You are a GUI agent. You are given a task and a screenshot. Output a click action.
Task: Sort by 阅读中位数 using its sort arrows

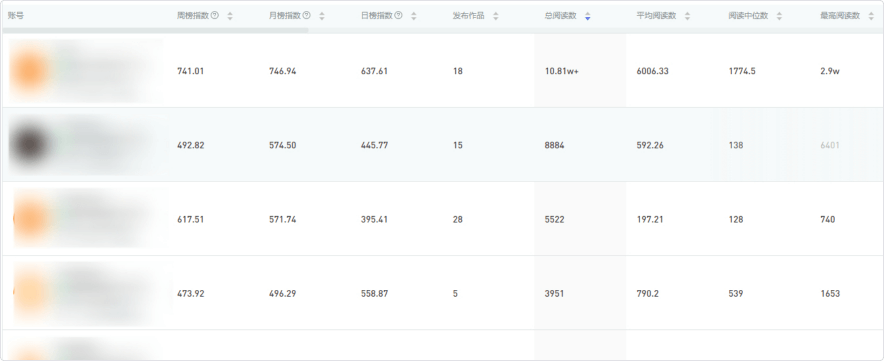click(779, 16)
